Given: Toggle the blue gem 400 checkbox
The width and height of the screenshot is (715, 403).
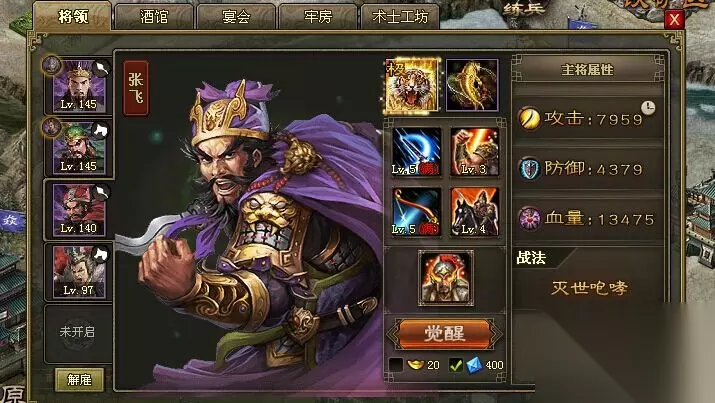Looking at the screenshot, I should [456, 365].
